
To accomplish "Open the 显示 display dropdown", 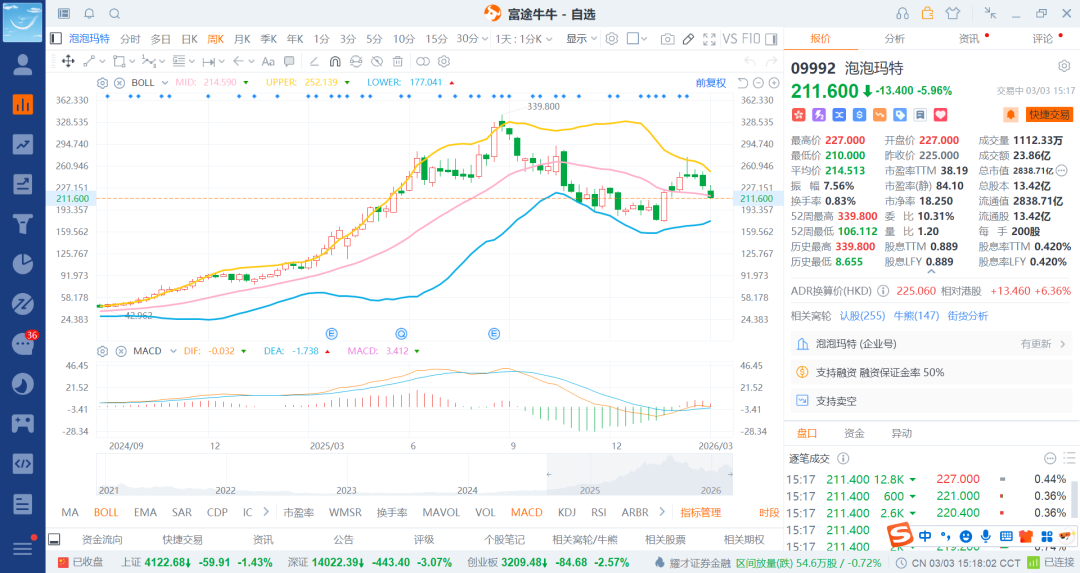I will (x=581, y=39).
